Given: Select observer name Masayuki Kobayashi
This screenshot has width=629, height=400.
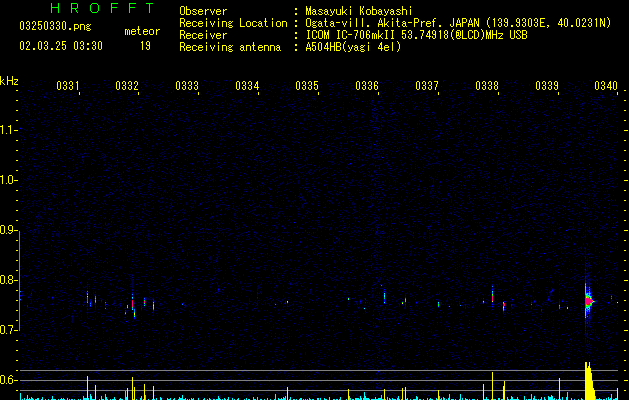Looking at the screenshot, I should pos(359,11).
